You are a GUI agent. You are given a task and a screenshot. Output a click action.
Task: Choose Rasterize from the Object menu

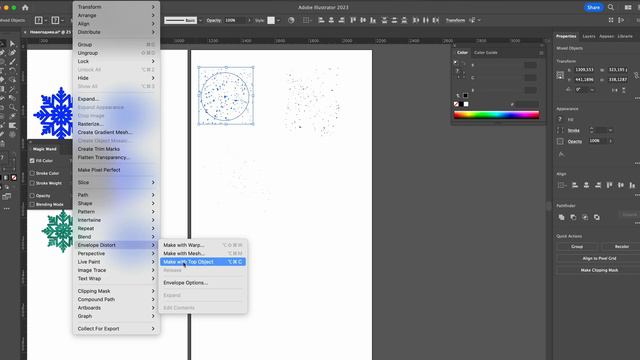point(116,124)
